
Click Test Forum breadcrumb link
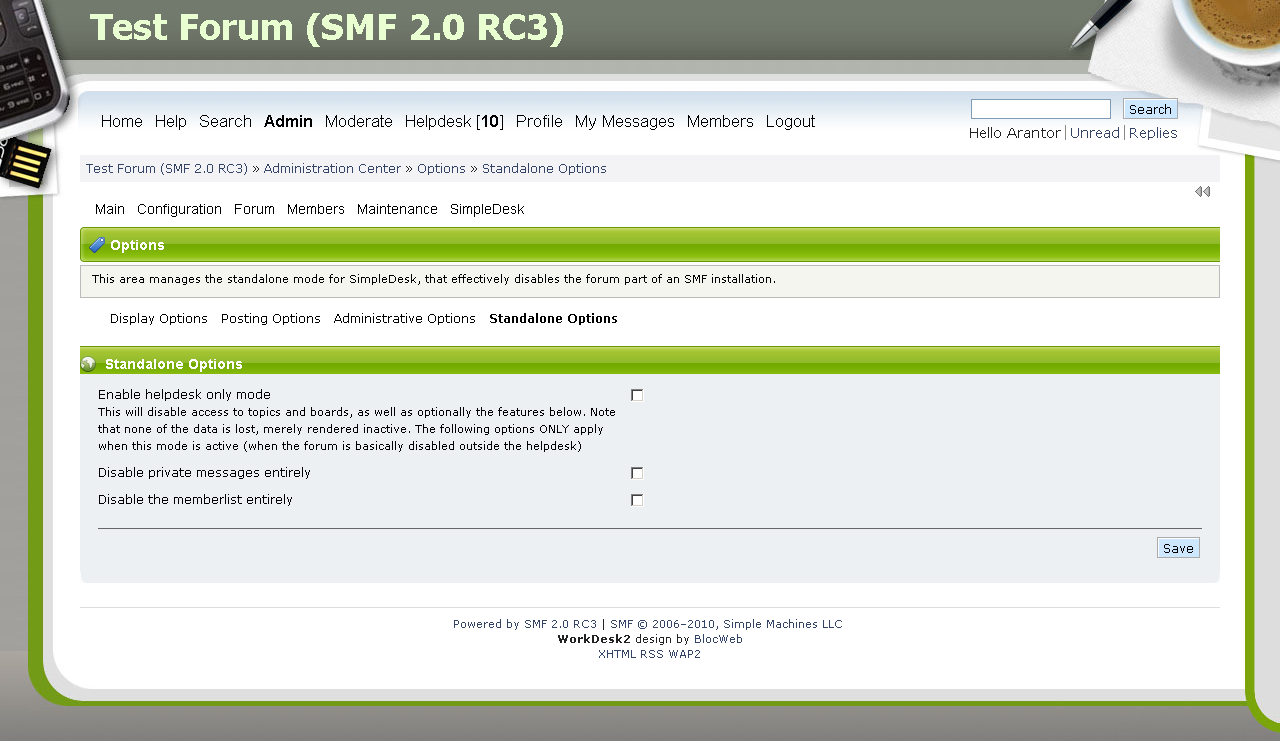point(167,168)
